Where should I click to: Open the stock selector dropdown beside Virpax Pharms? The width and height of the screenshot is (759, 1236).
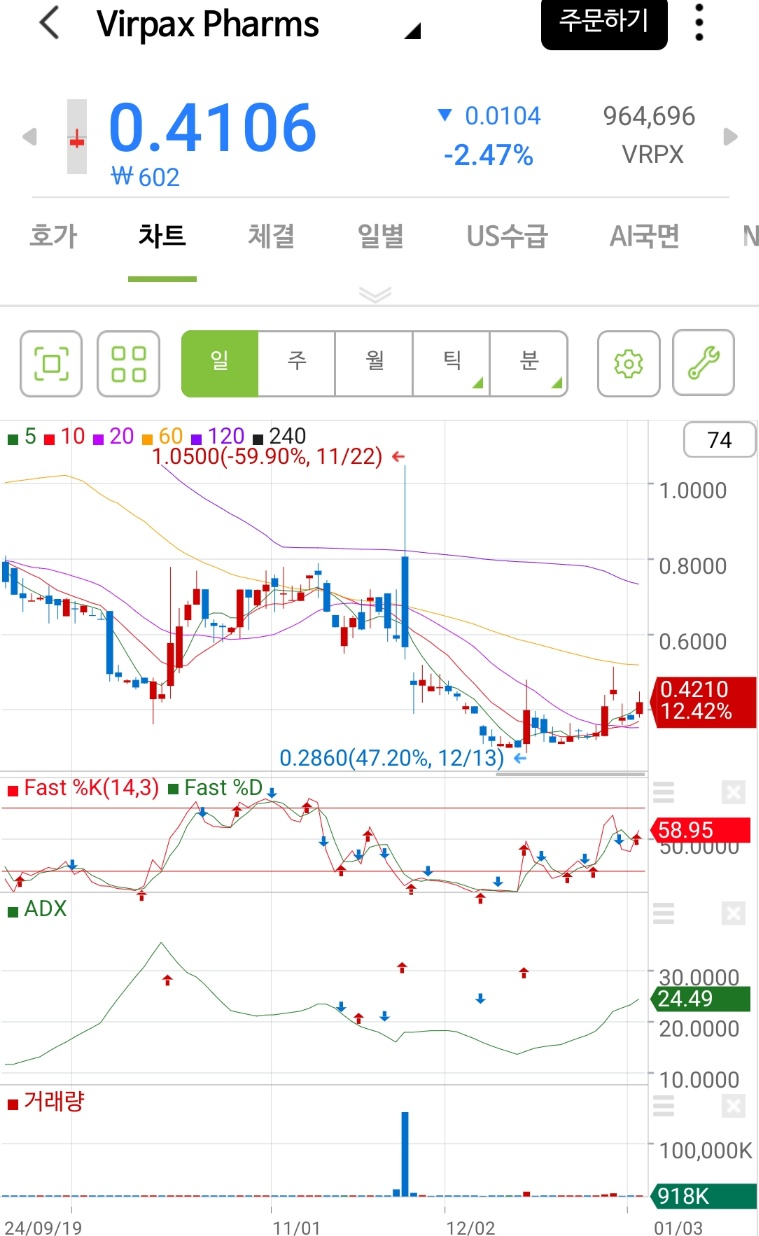coord(412,33)
